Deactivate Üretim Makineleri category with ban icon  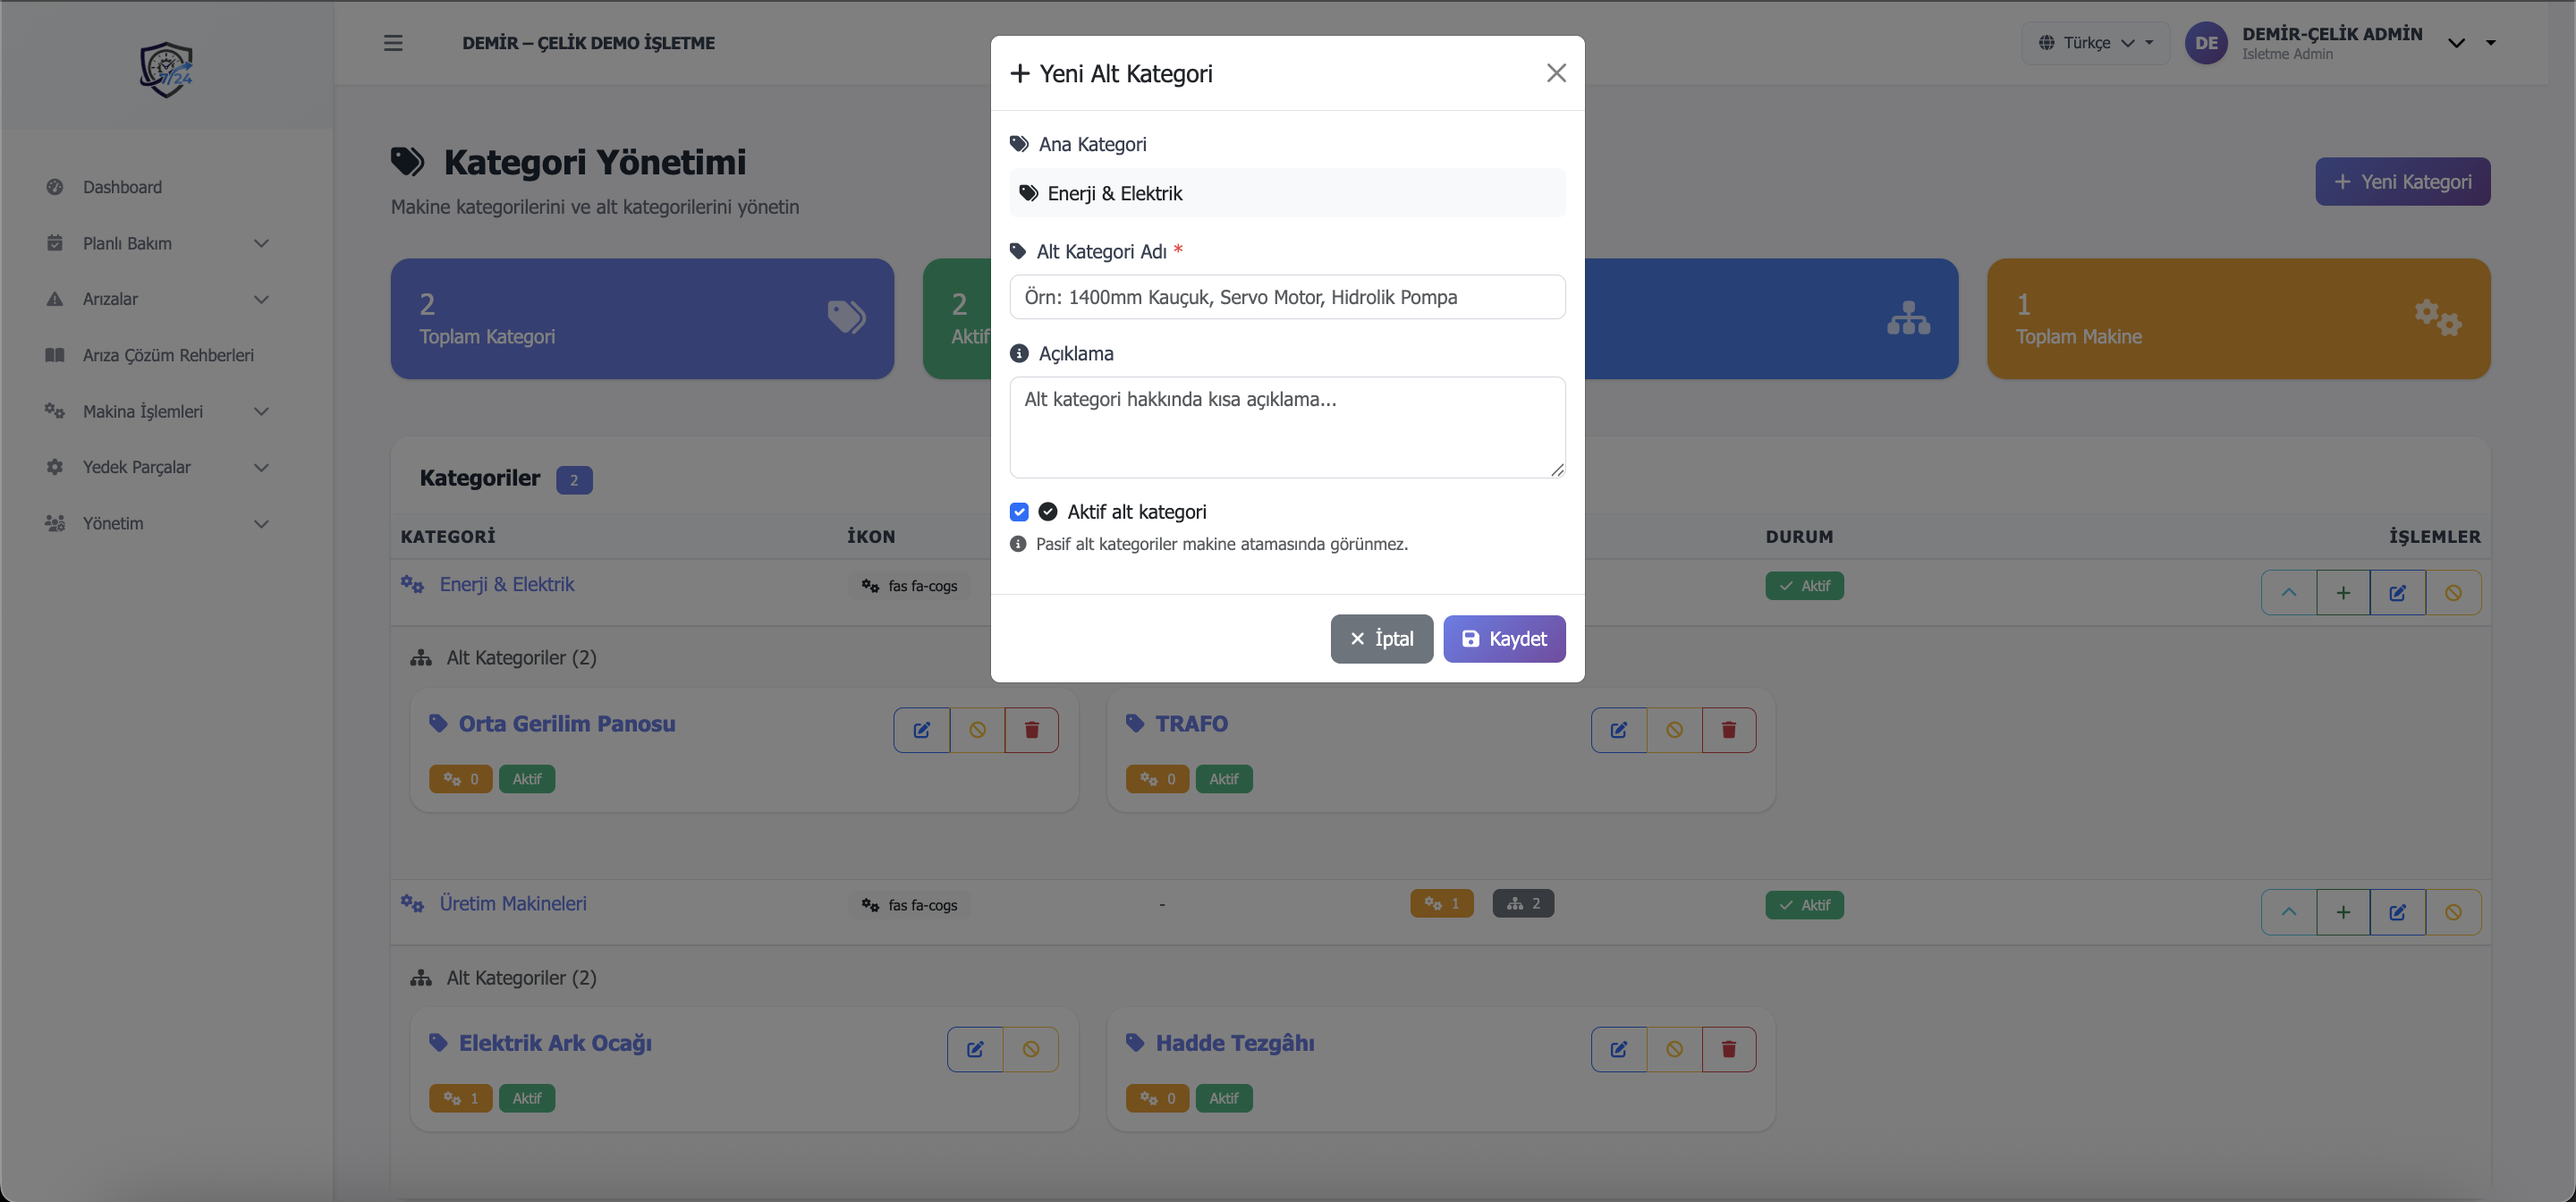tap(2453, 912)
